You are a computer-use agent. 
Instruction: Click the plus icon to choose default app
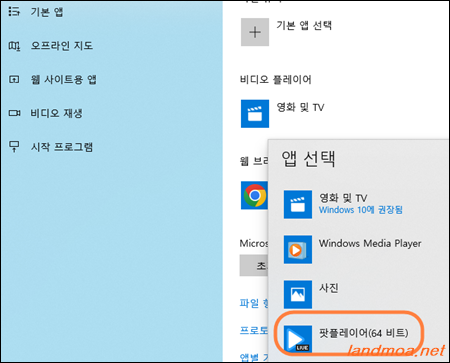(255, 32)
